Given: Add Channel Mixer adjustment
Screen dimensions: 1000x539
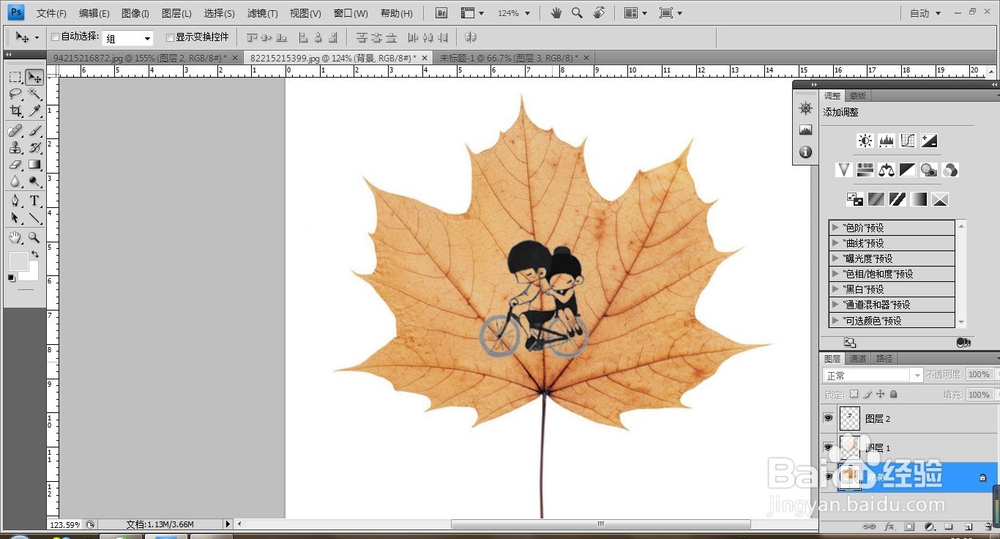Looking at the screenshot, I should pyautogui.click(x=950, y=170).
